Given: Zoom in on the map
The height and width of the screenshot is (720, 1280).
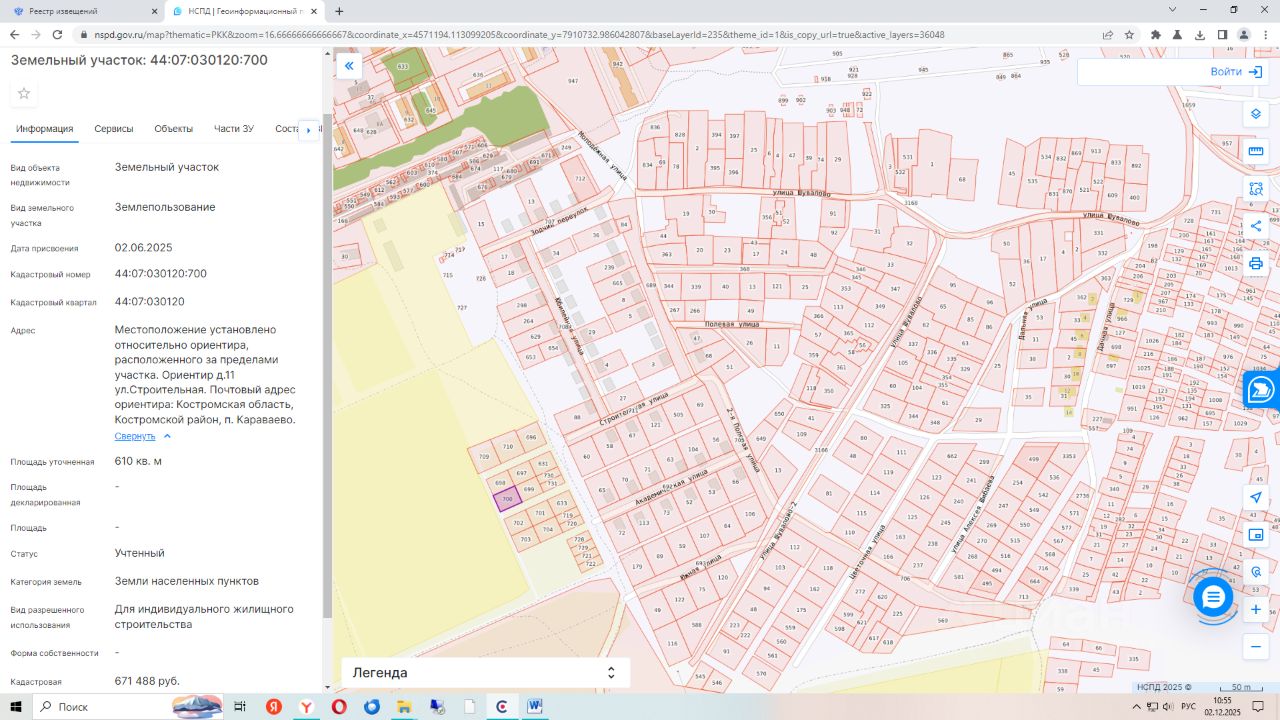Looking at the screenshot, I should tap(1256, 609).
